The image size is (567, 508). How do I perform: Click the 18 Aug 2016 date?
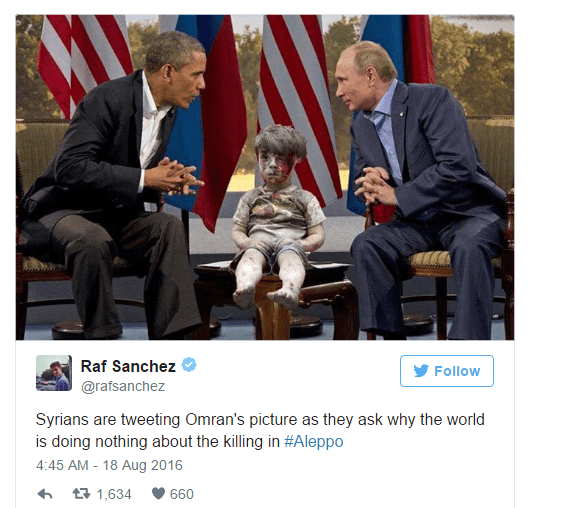(143, 465)
